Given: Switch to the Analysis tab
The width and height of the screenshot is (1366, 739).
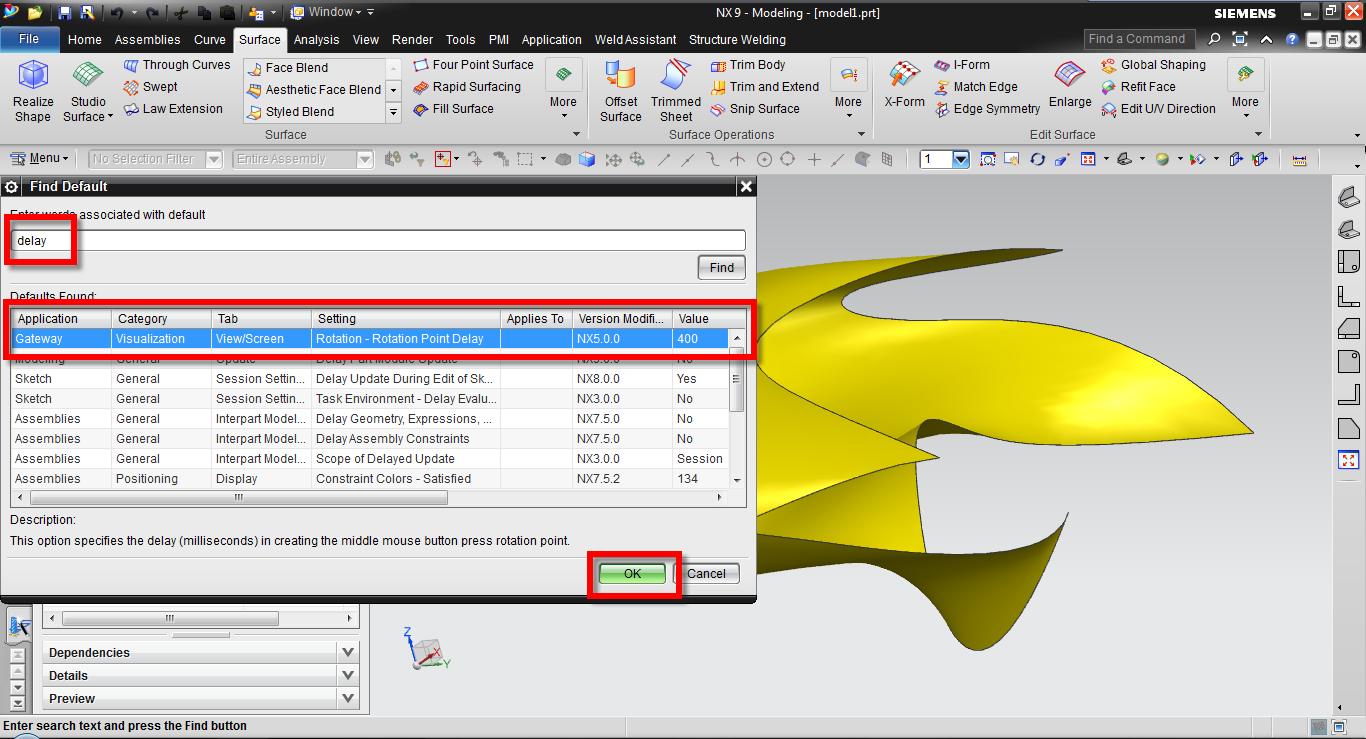Looking at the screenshot, I should tap(316, 40).
